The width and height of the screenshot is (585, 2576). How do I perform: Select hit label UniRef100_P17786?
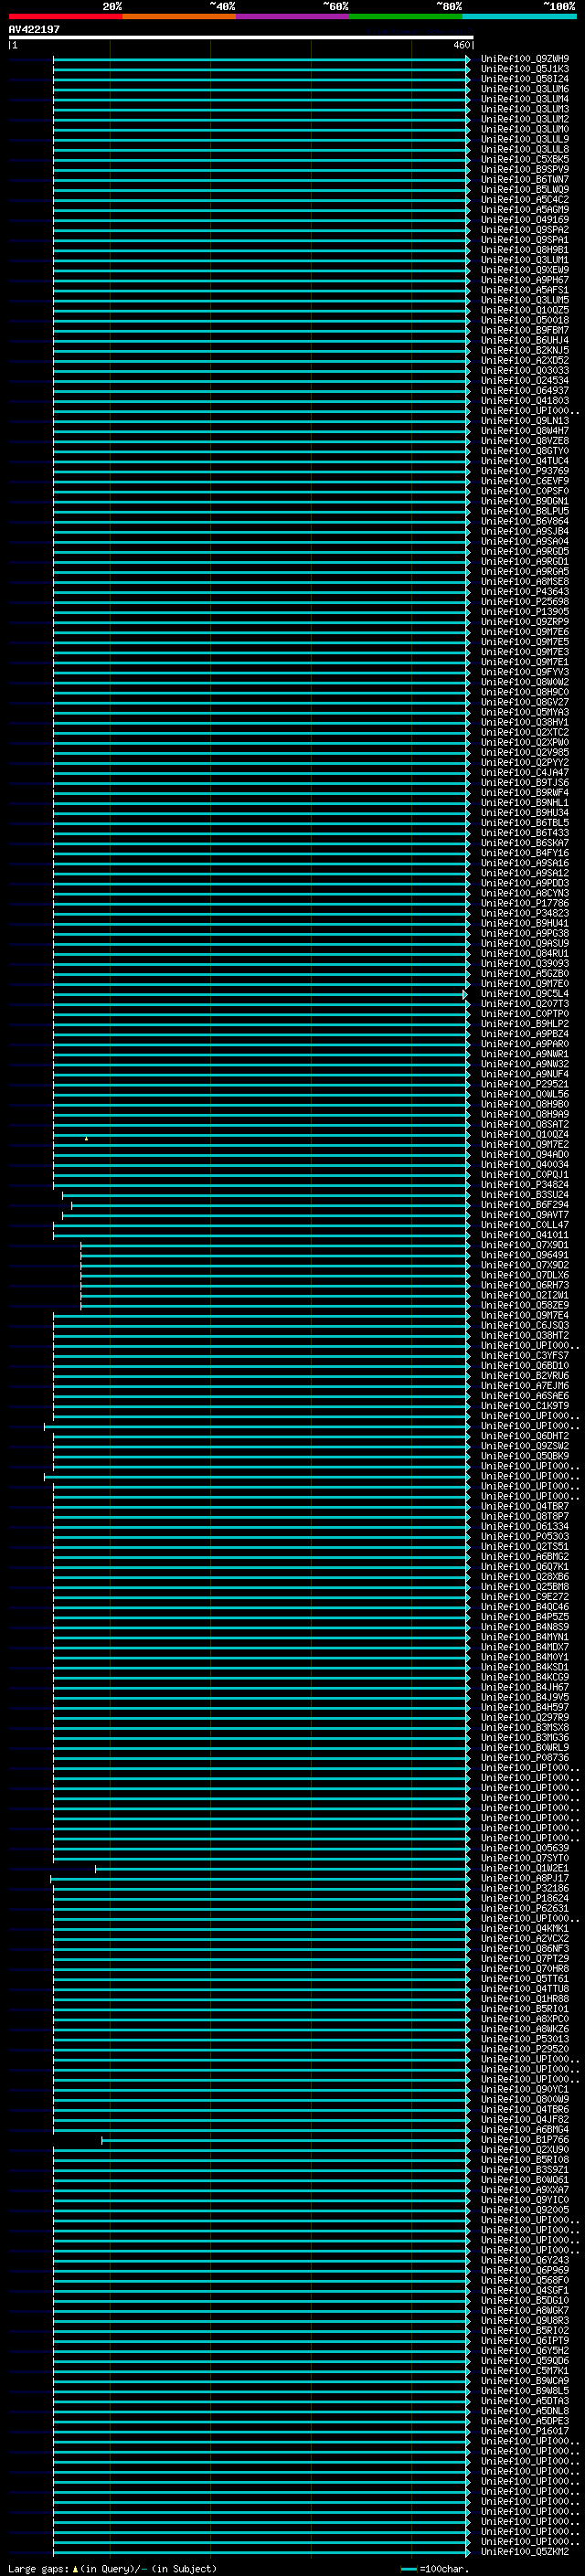click(525, 903)
